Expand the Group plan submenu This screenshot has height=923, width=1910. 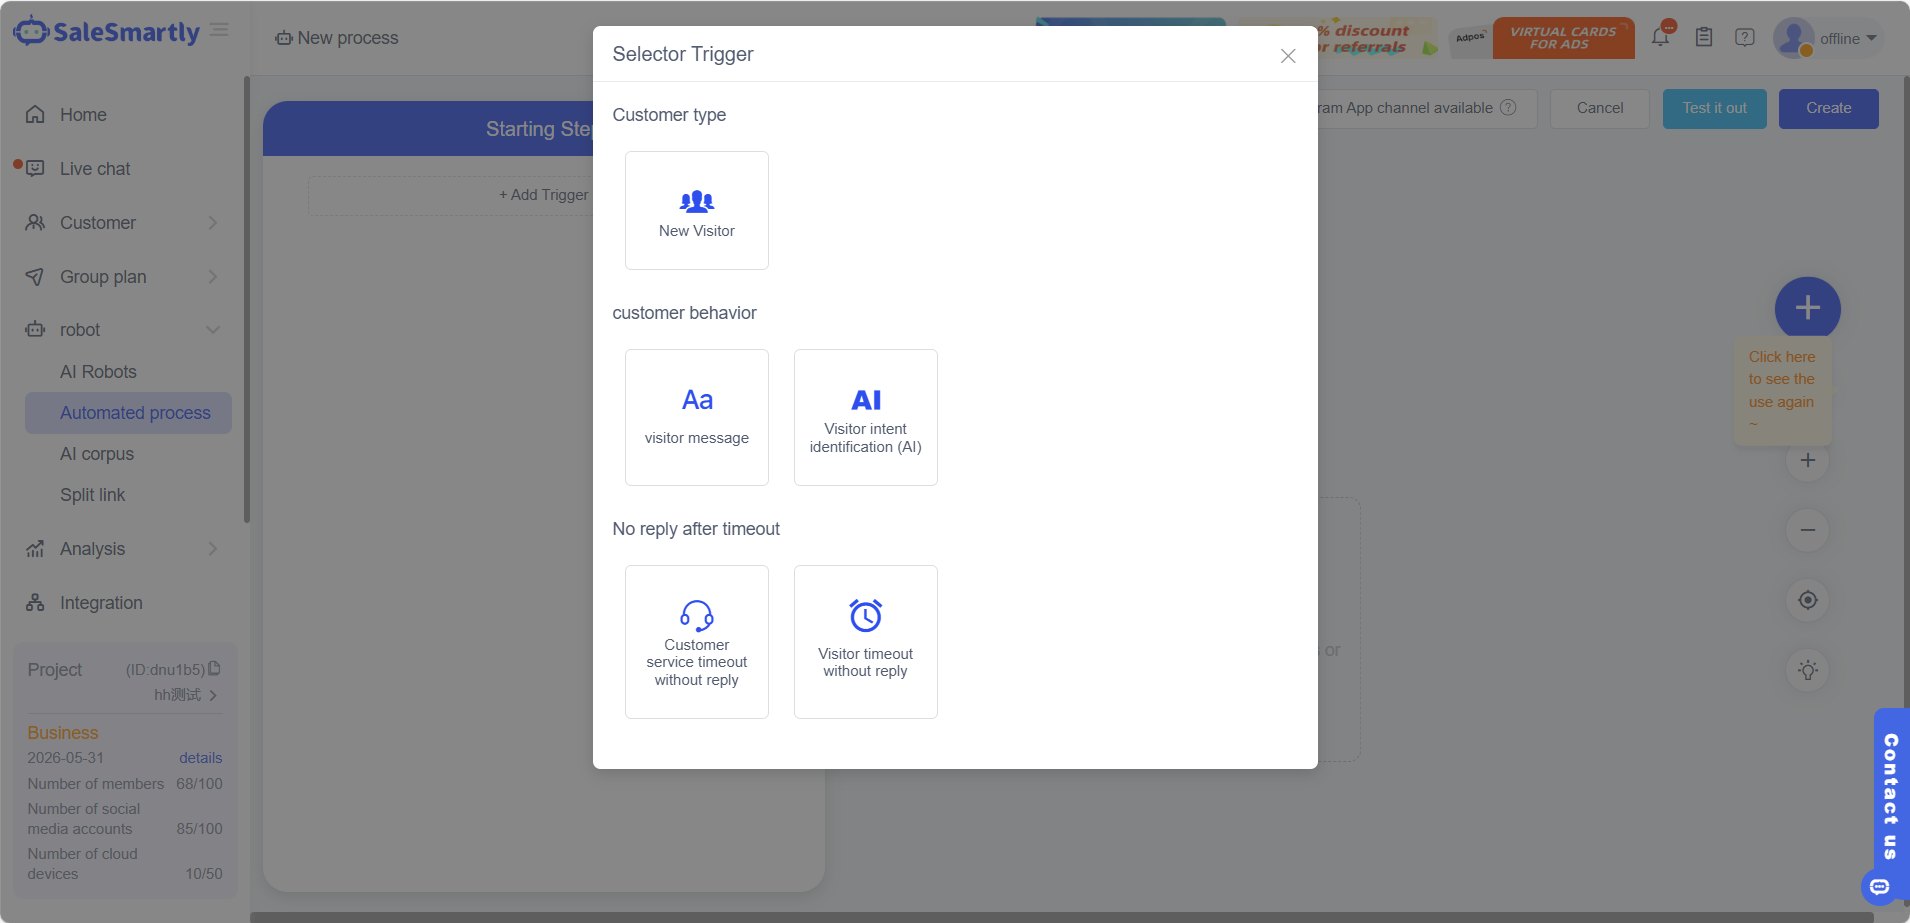tap(120, 277)
